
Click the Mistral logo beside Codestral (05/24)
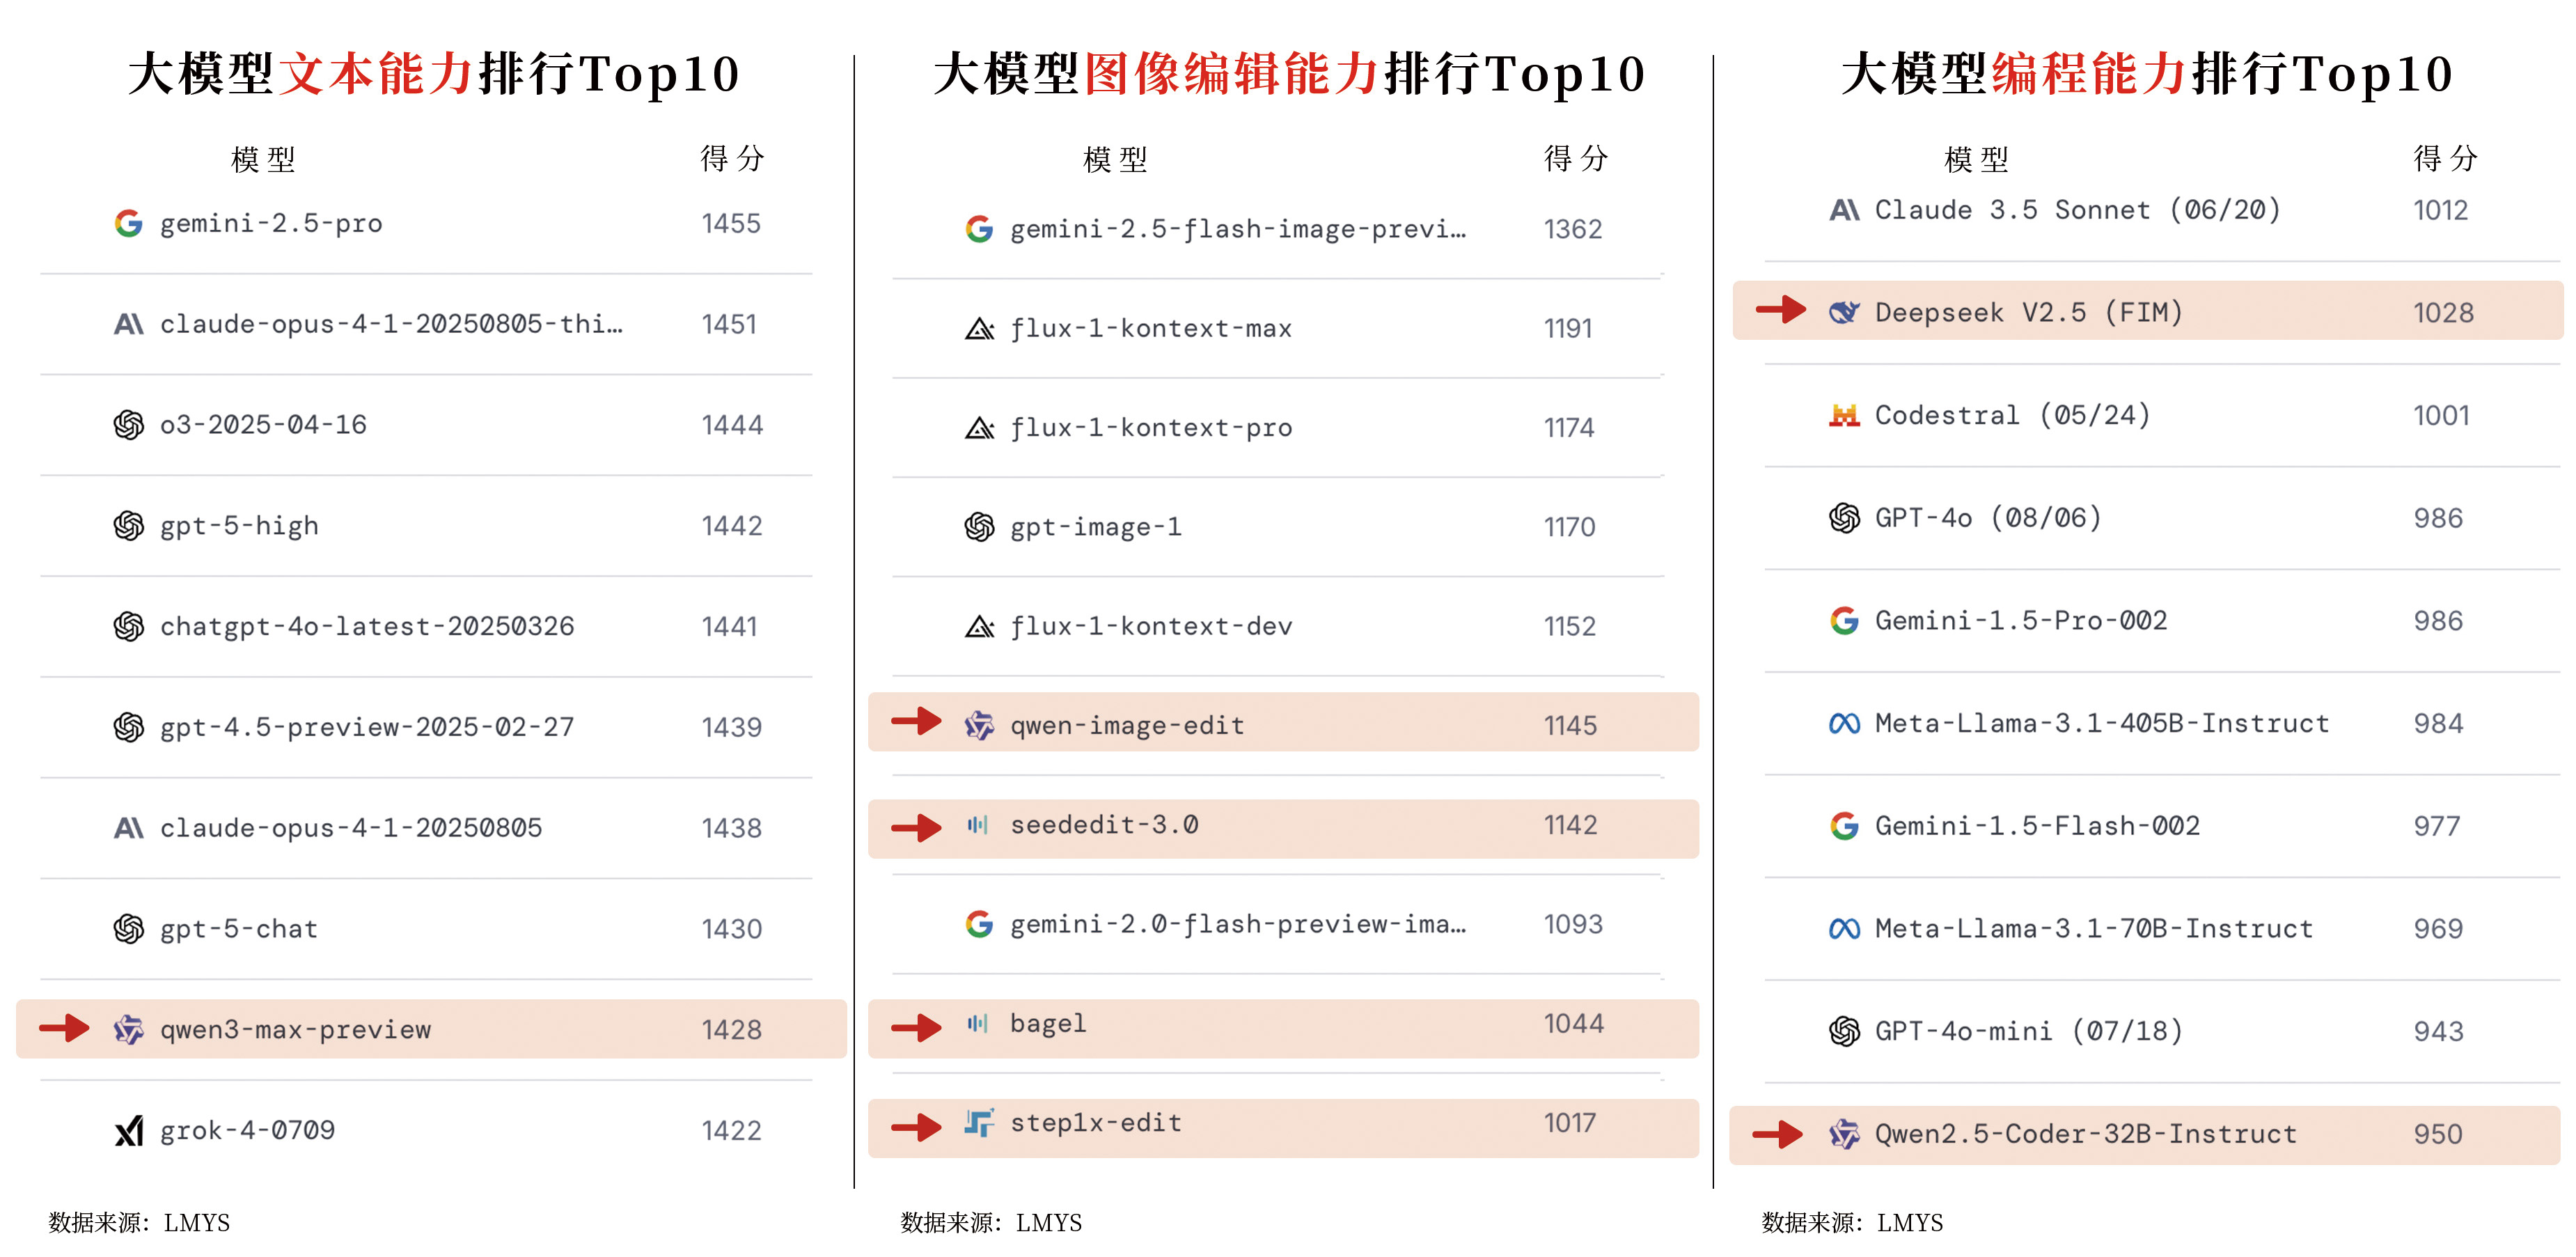(1844, 415)
